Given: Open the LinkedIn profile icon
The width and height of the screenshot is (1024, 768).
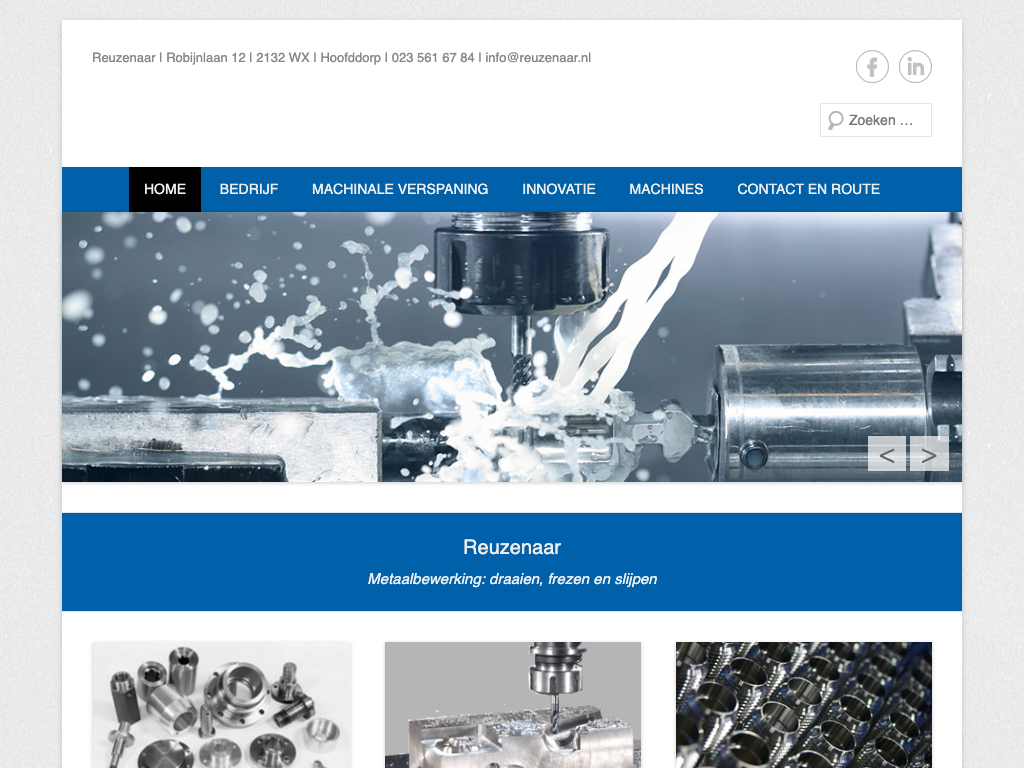Looking at the screenshot, I should click(915, 67).
